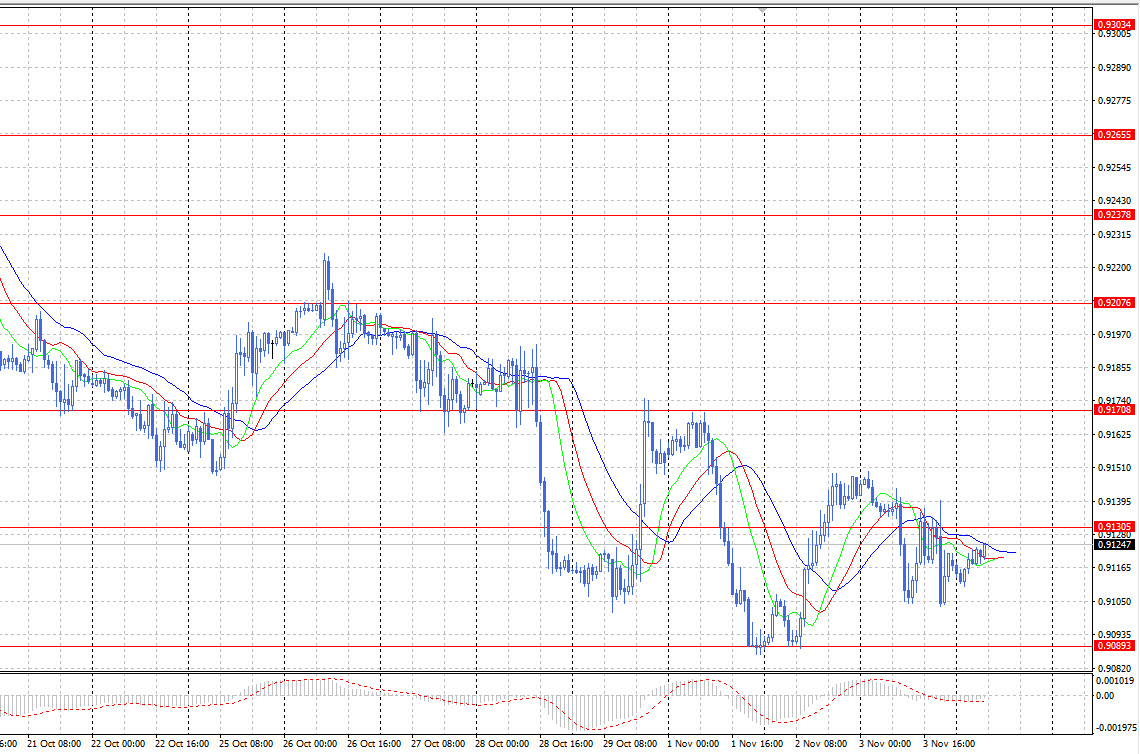Click the 0.91970 price scale value
This screenshot has width=1140, height=754.
(1115, 334)
